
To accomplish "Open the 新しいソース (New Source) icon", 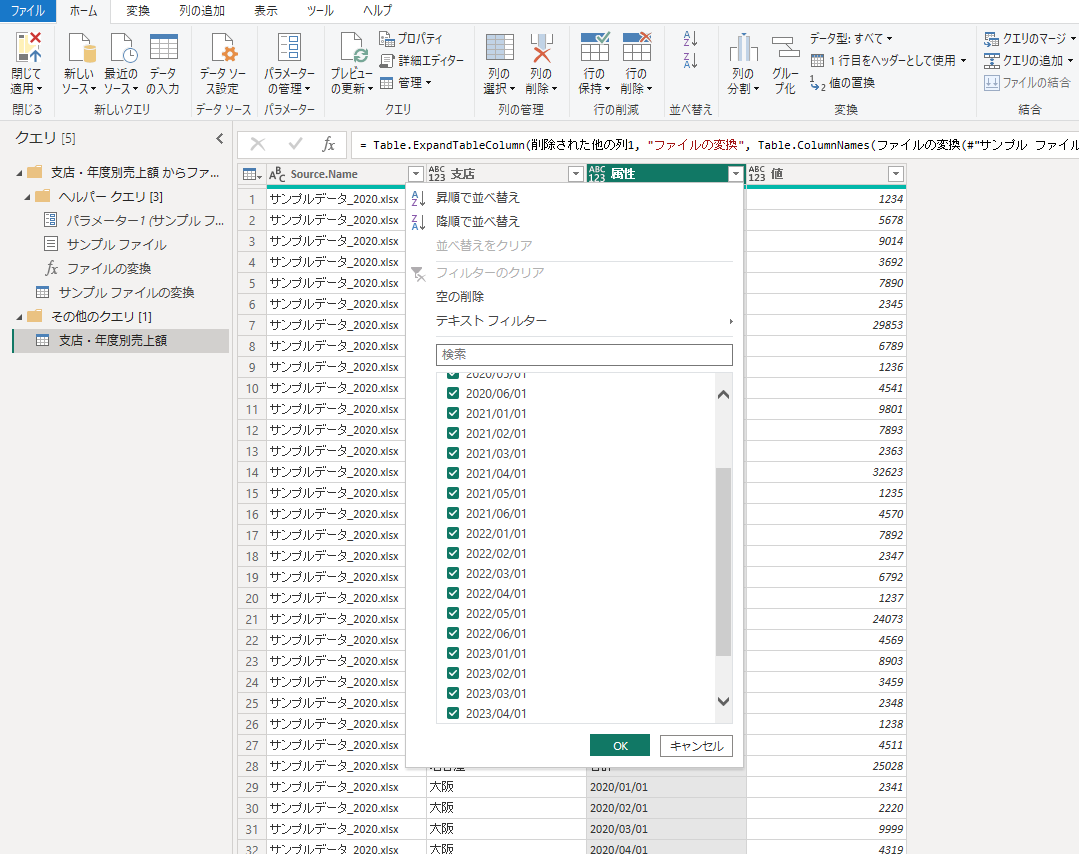I will click(x=80, y=47).
